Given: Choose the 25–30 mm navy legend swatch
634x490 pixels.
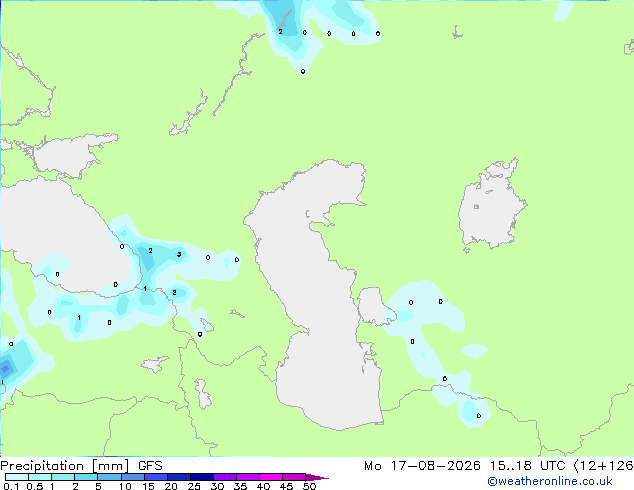Looking at the screenshot, I should [x=201, y=477].
